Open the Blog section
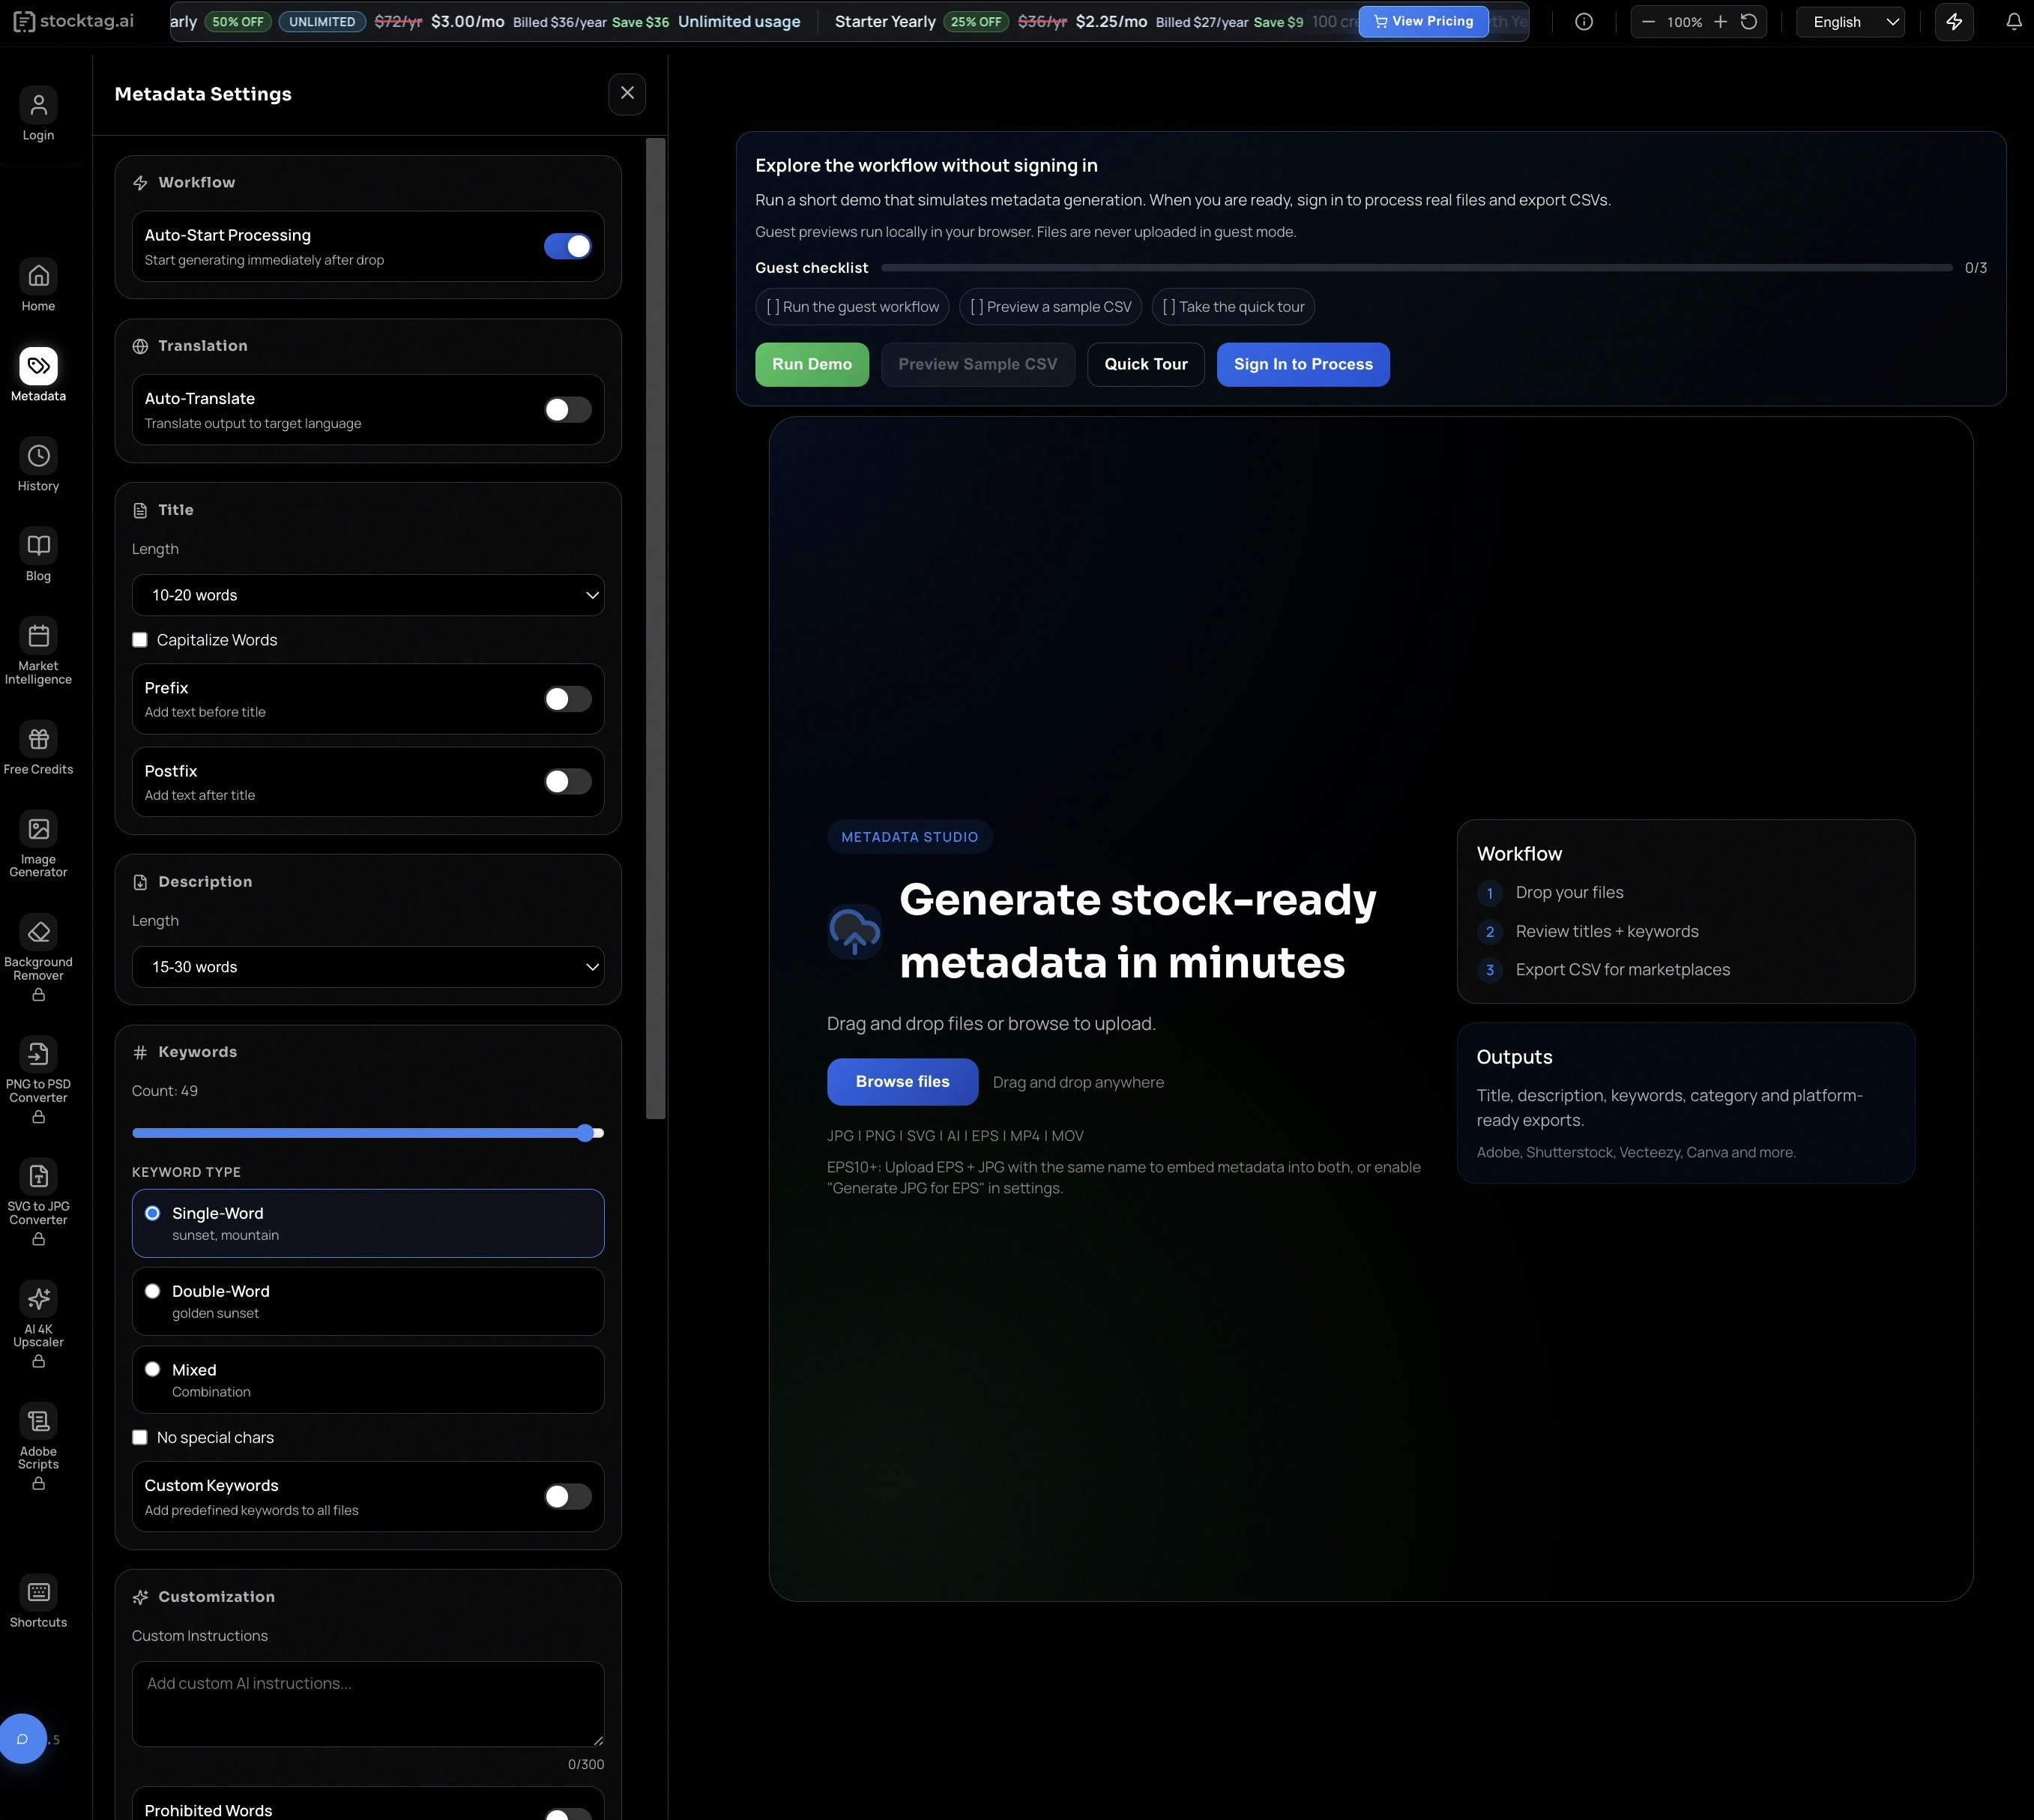The height and width of the screenshot is (1820, 2034). [38, 555]
